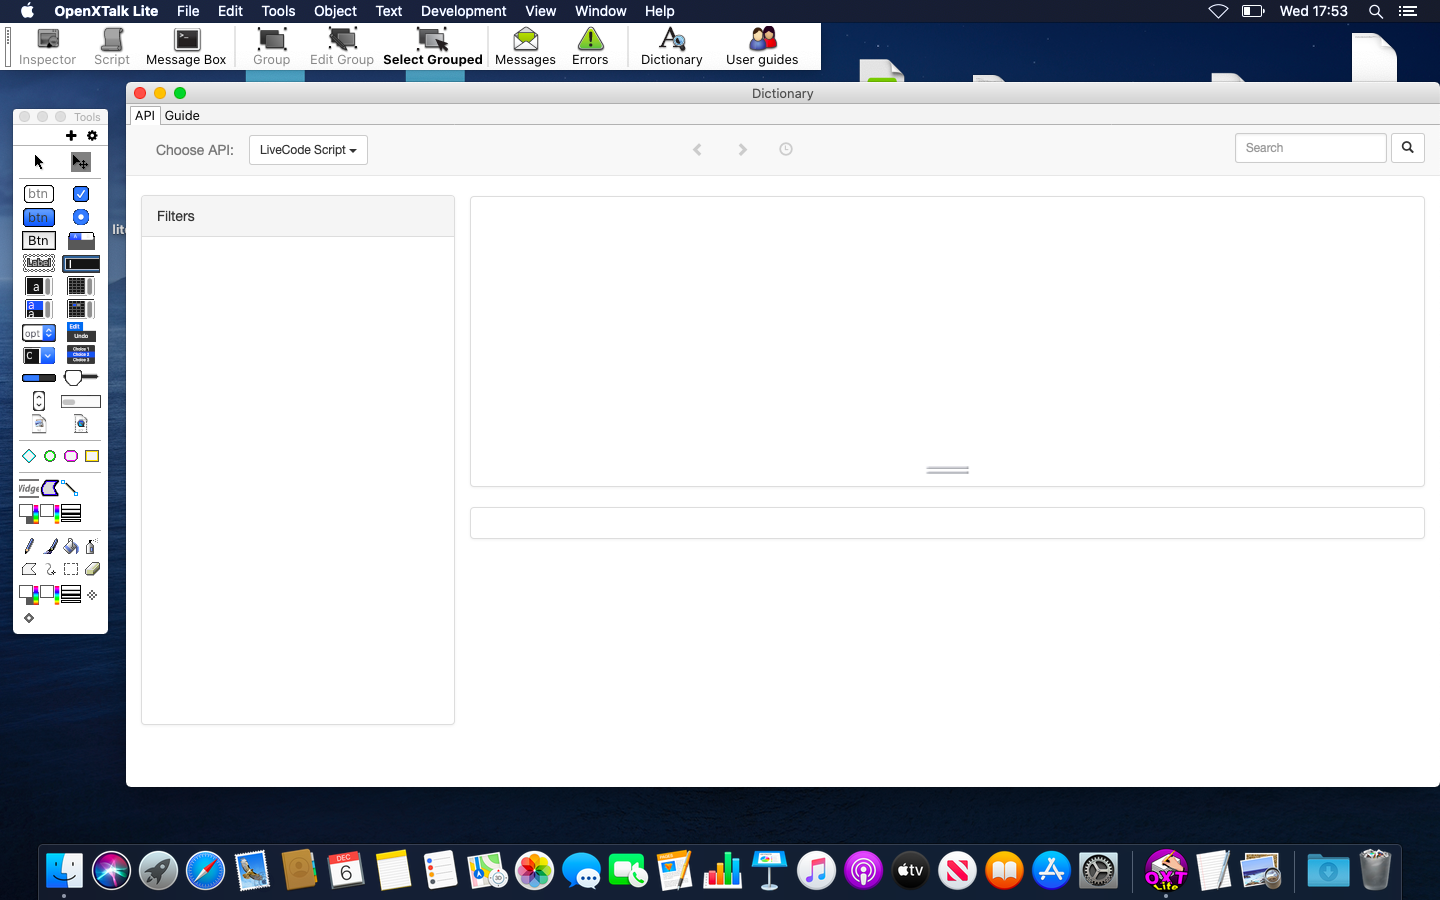Go forward in Dictionary history
1440x900 pixels.
click(x=742, y=149)
